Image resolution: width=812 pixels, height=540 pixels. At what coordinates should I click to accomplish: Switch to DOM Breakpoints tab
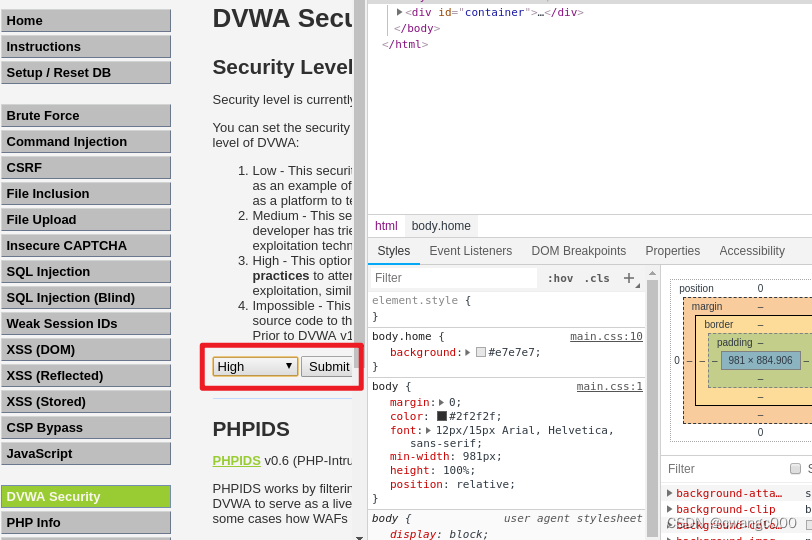point(578,251)
